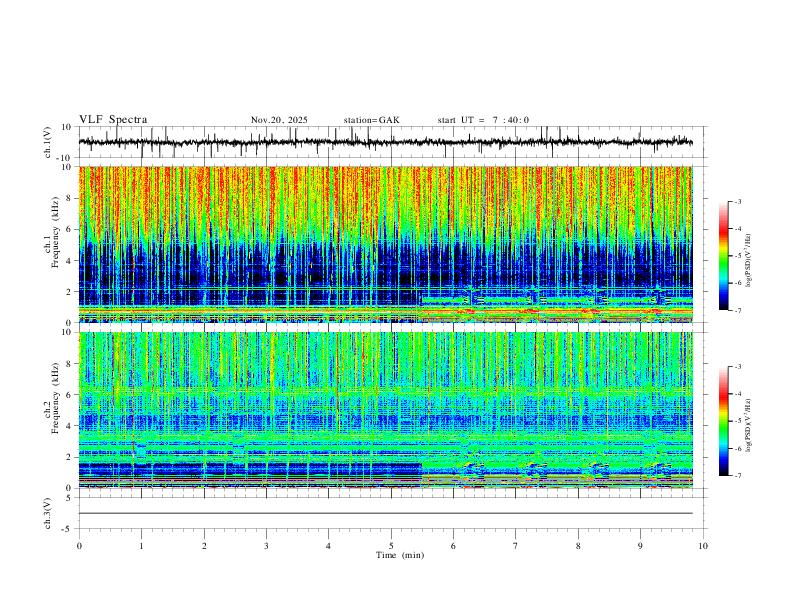Screen dimensions: 792x612
Task: Click the time axis tick label '9'
Action: point(640,546)
